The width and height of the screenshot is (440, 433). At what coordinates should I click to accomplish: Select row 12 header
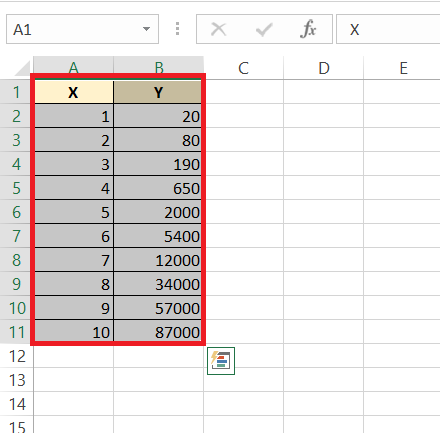[17, 356]
